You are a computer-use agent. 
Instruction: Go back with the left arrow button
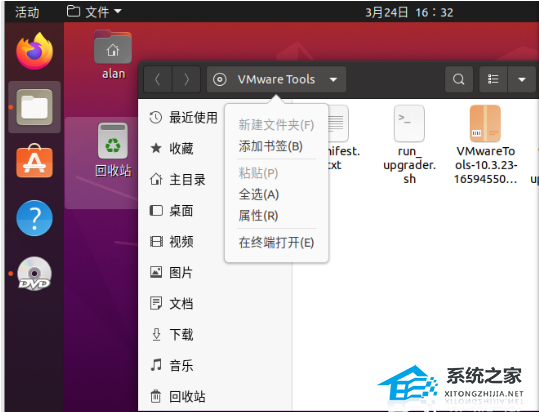[x=157, y=80]
